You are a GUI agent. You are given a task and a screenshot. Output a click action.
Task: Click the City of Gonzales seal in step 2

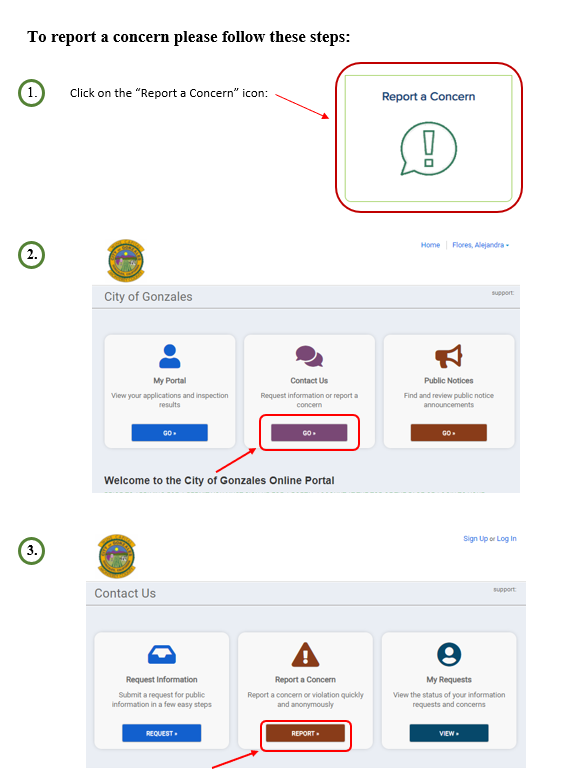click(x=126, y=261)
